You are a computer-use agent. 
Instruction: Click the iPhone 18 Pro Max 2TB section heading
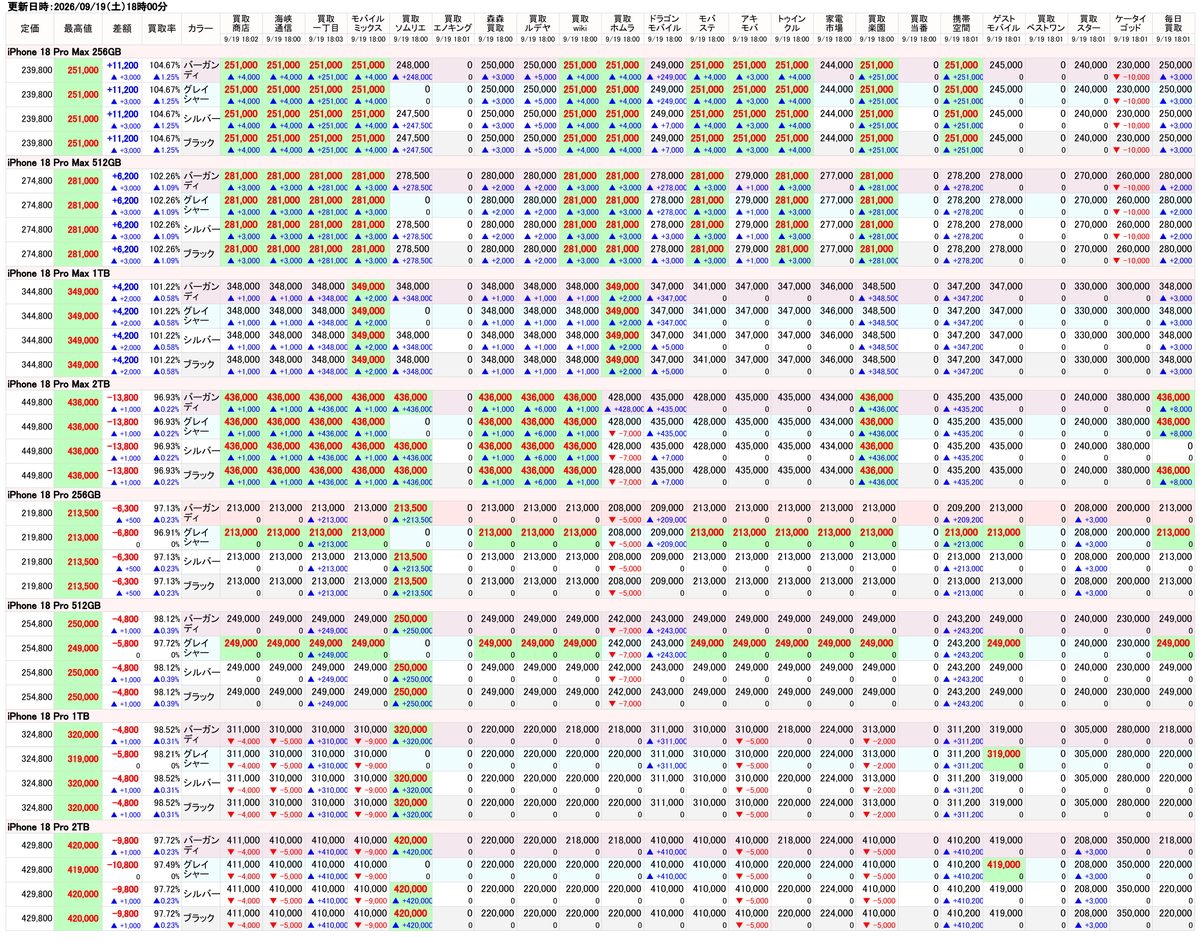pyautogui.click(x=60, y=384)
